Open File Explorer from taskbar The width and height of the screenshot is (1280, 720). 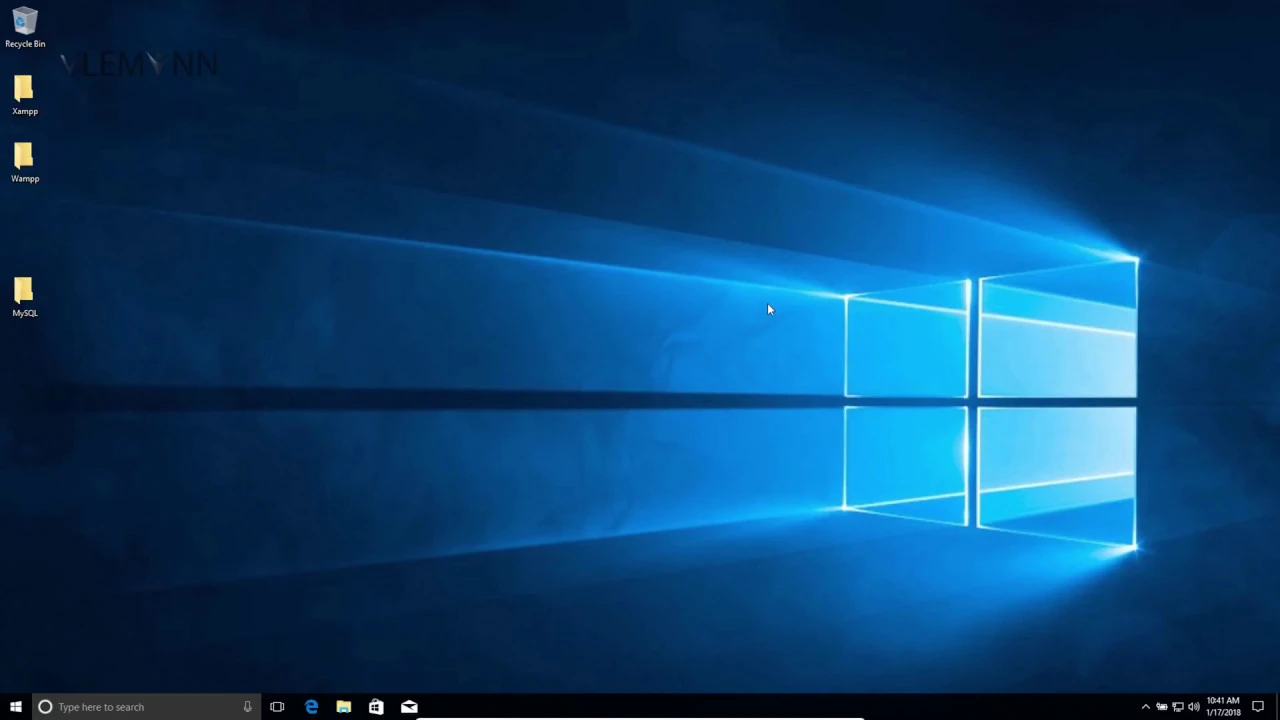pyautogui.click(x=343, y=707)
